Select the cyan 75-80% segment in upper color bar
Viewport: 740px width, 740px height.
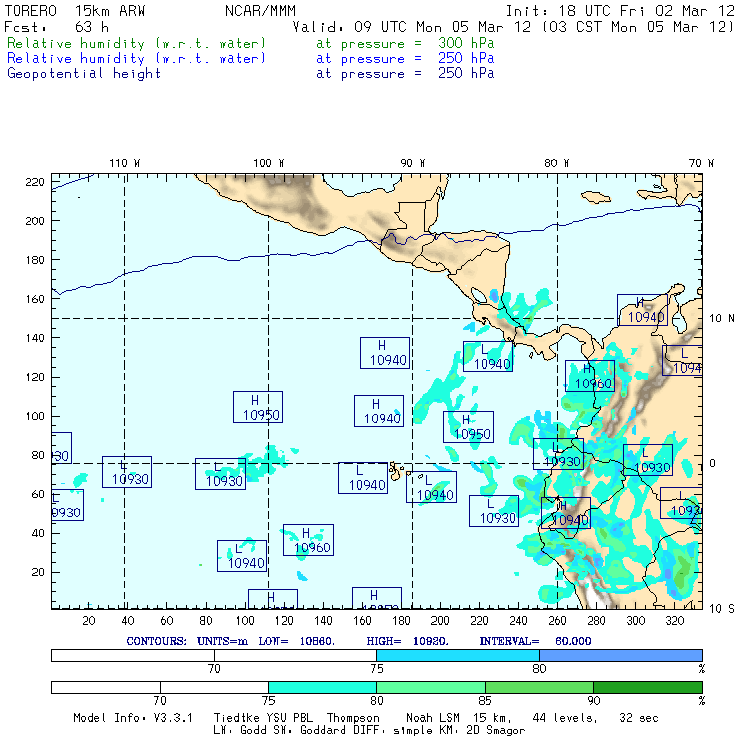457,654
